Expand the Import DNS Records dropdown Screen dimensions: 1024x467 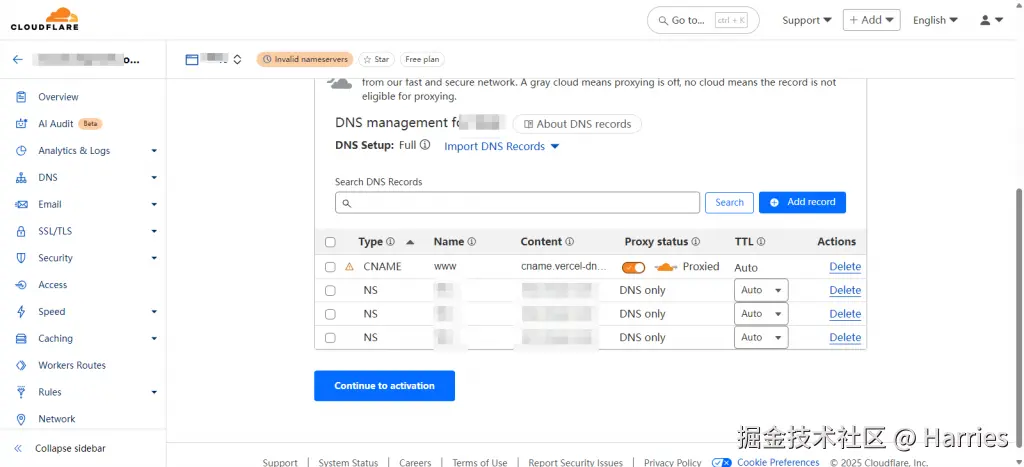pos(502,146)
